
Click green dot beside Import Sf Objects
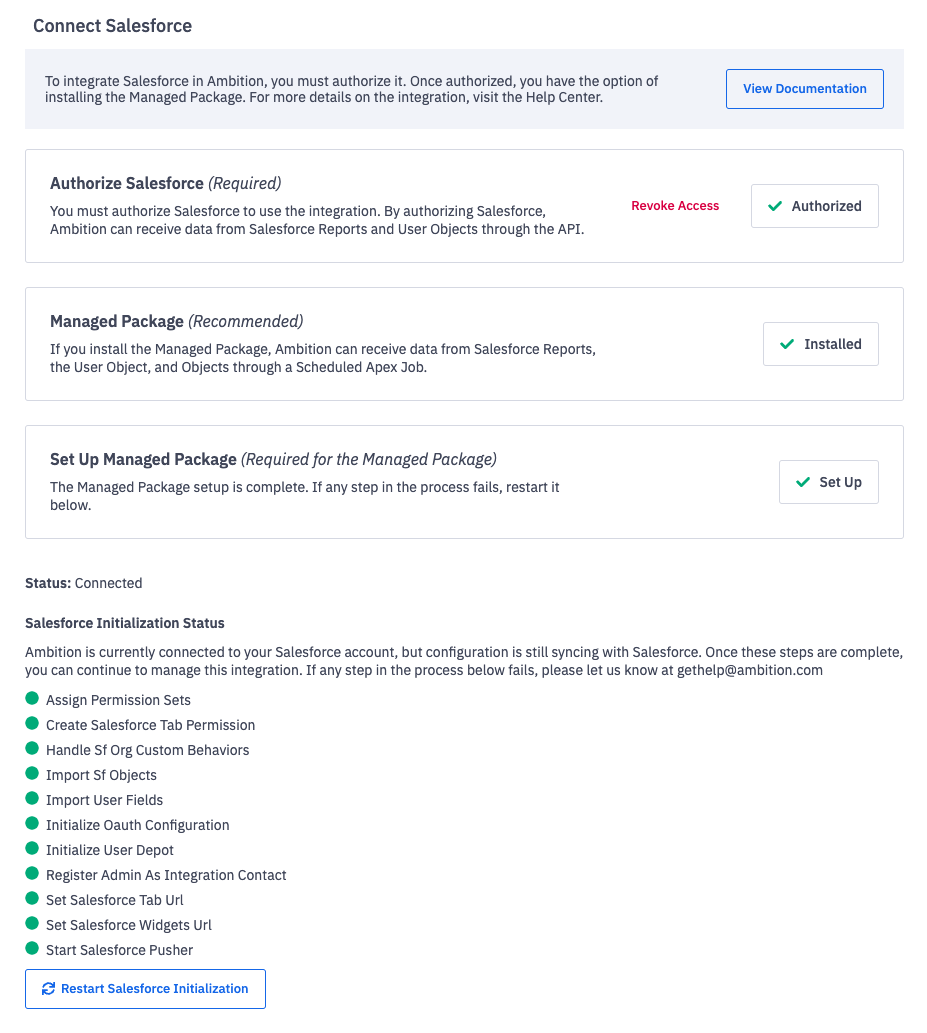point(32,774)
